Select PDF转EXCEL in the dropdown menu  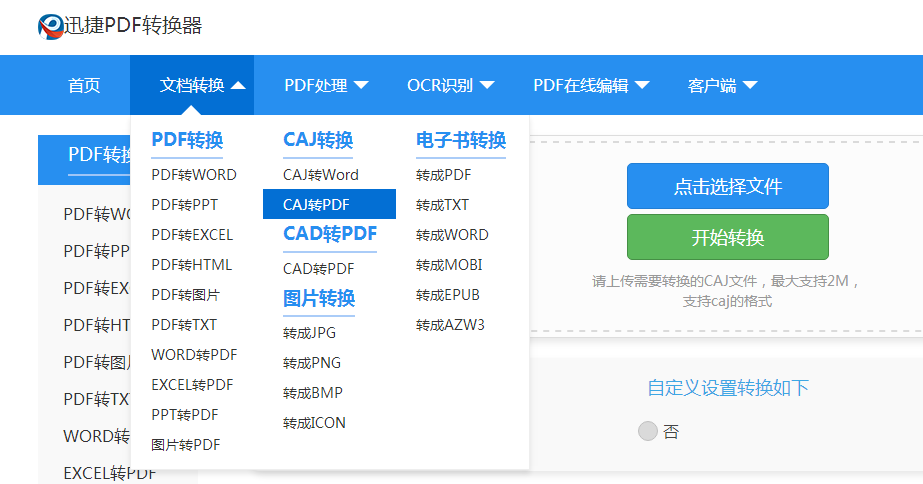point(192,235)
